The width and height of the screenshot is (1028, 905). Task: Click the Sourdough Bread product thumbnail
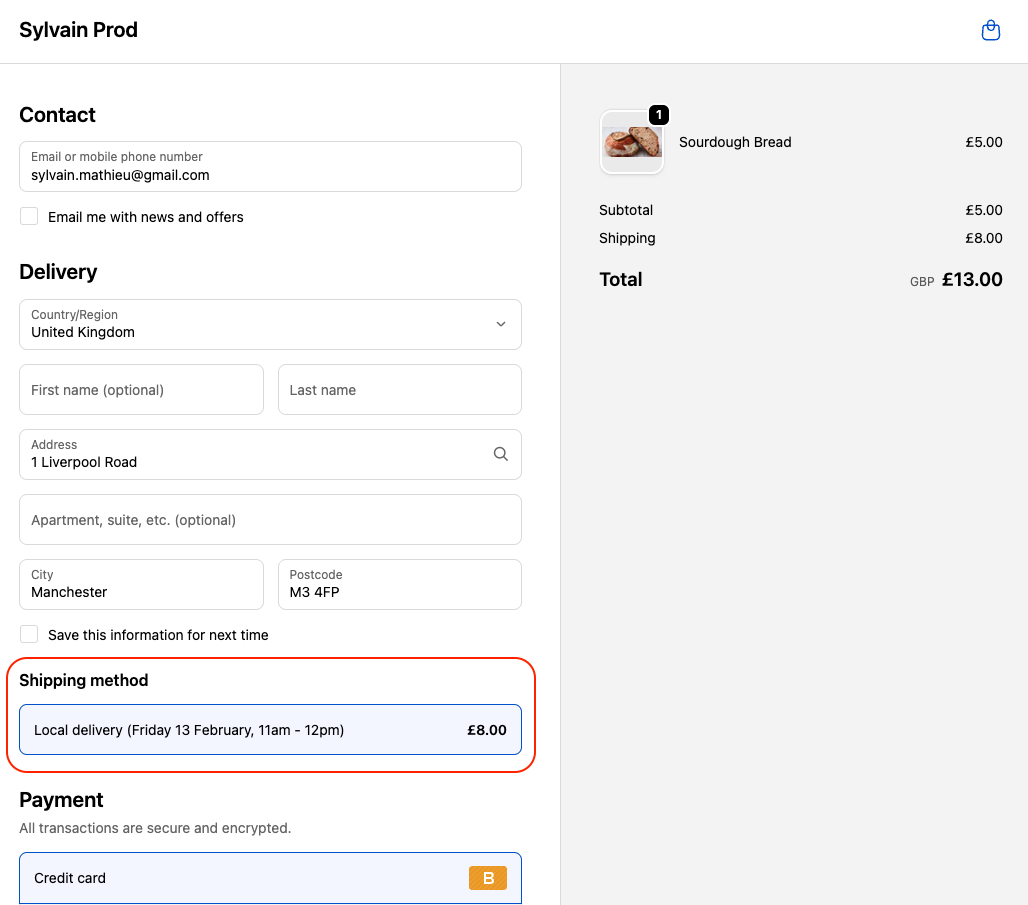pyautogui.click(x=631, y=143)
